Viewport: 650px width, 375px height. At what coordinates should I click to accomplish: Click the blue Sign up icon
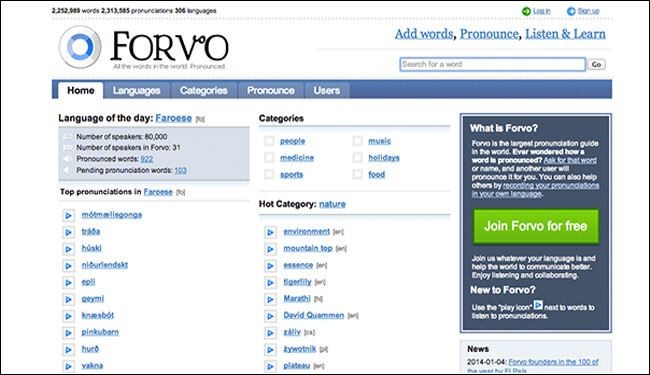point(571,11)
